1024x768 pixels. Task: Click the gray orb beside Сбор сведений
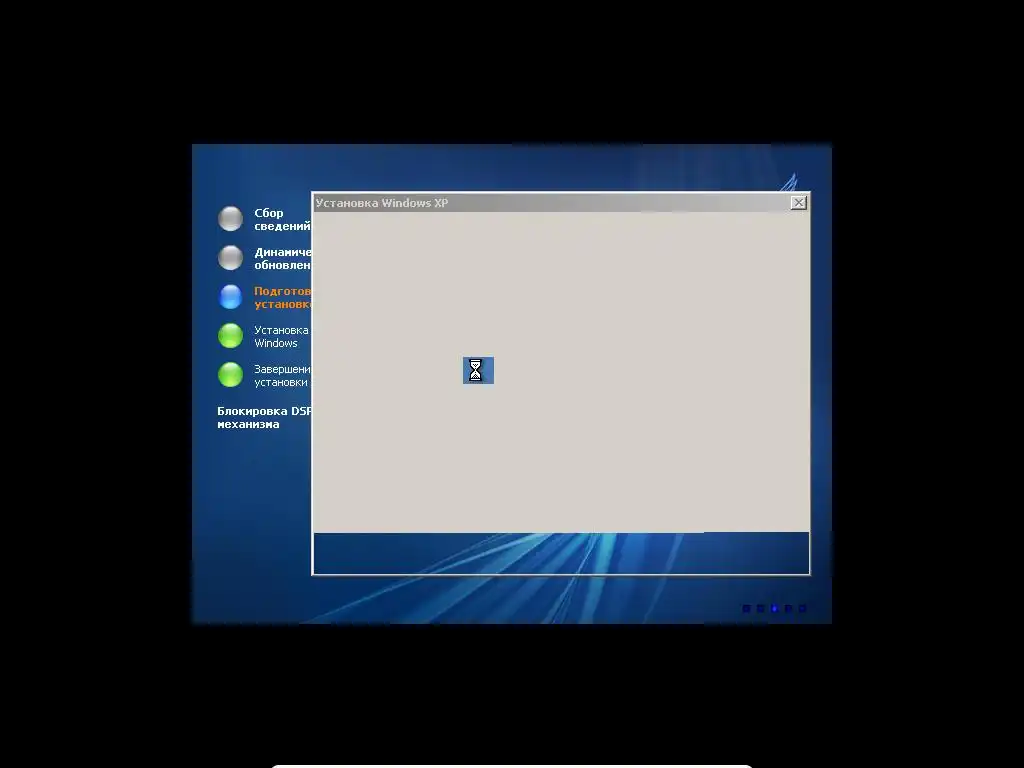coord(231,219)
